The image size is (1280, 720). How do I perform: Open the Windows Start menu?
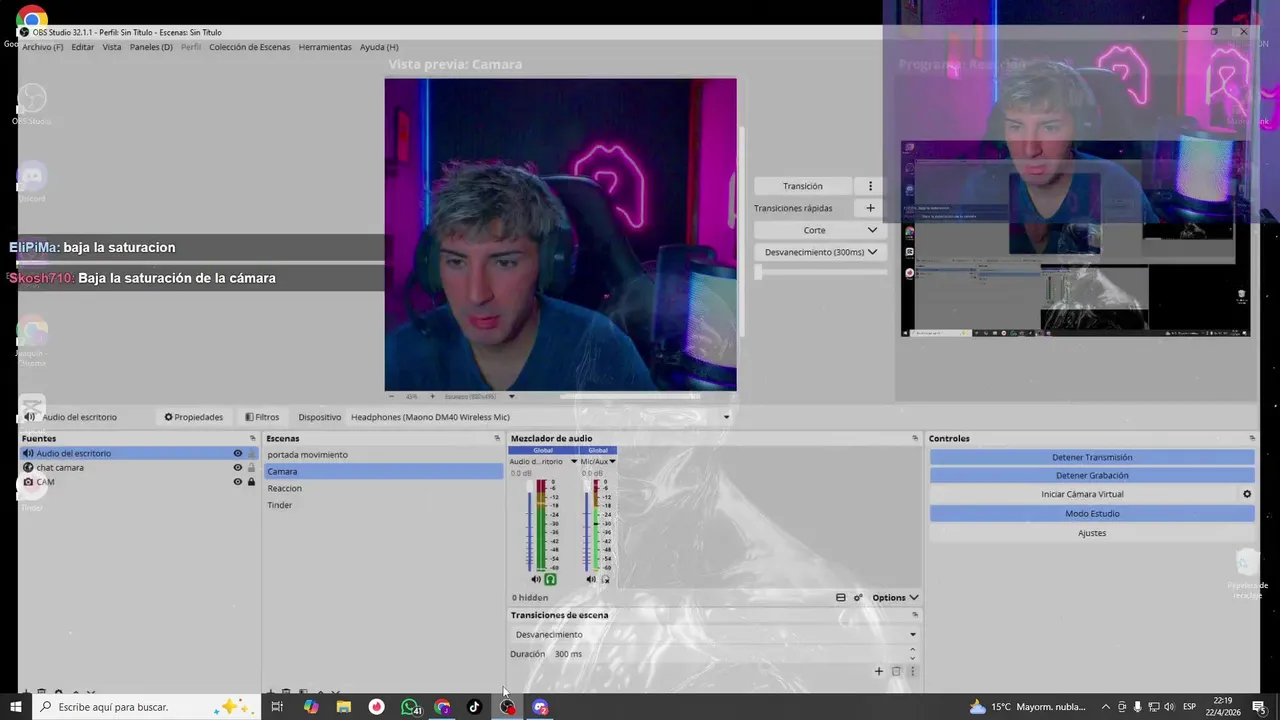[16, 707]
